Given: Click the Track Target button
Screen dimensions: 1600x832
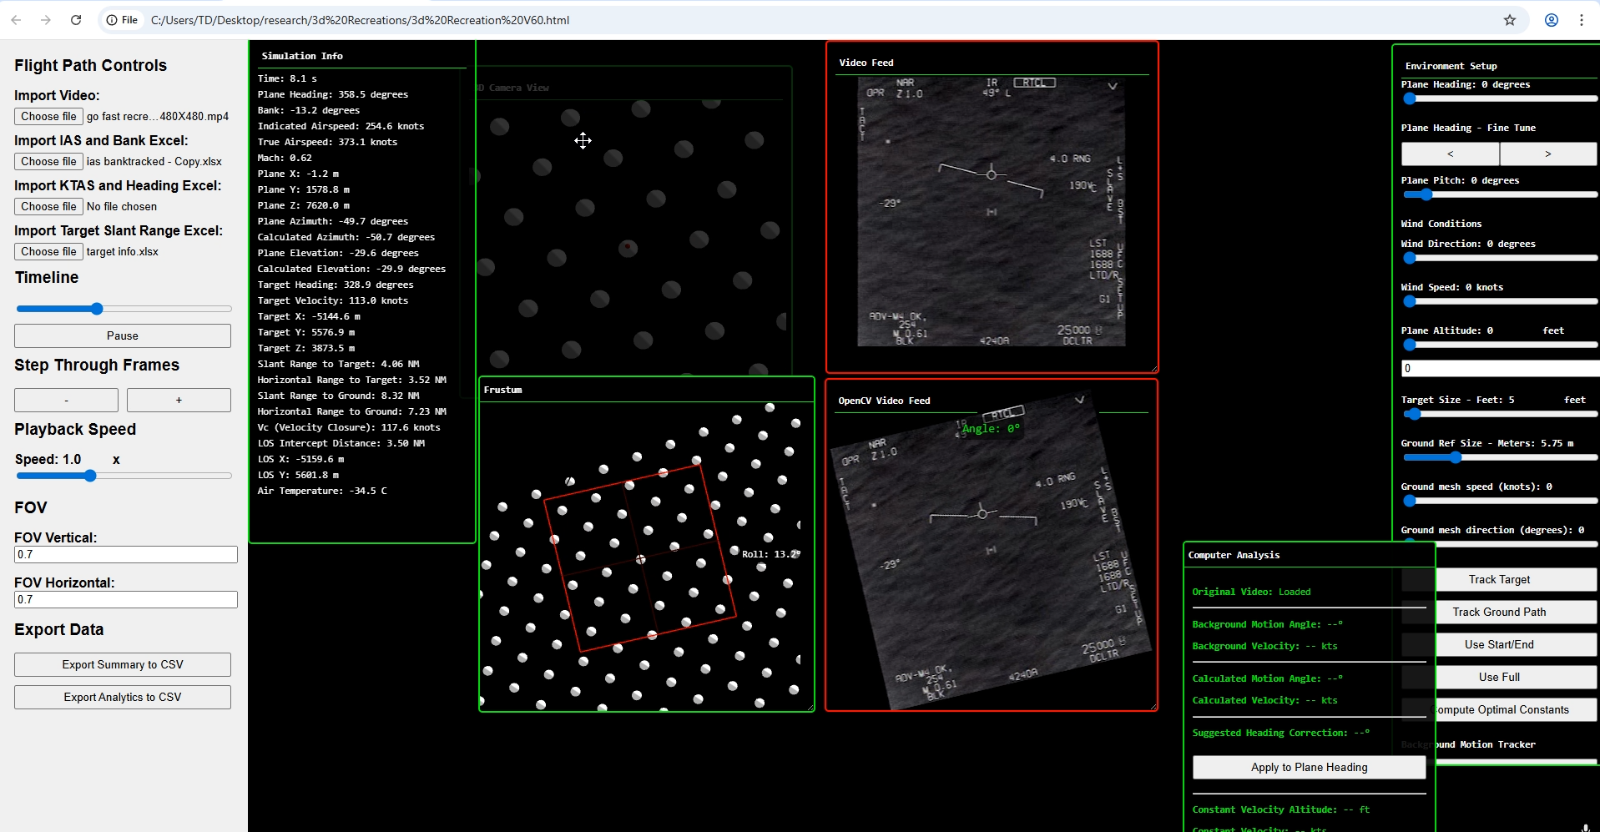Looking at the screenshot, I should (1499, 580).
